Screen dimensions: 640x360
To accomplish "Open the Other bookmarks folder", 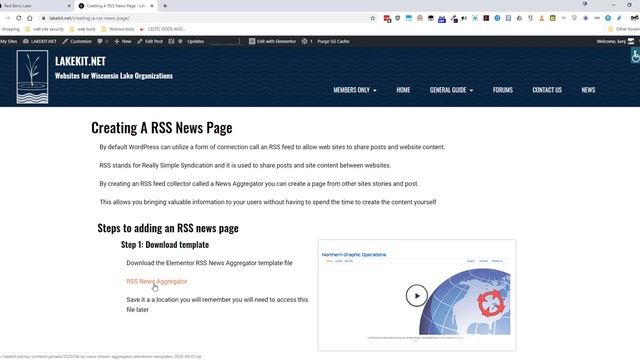I will click(x=624, y=29).
